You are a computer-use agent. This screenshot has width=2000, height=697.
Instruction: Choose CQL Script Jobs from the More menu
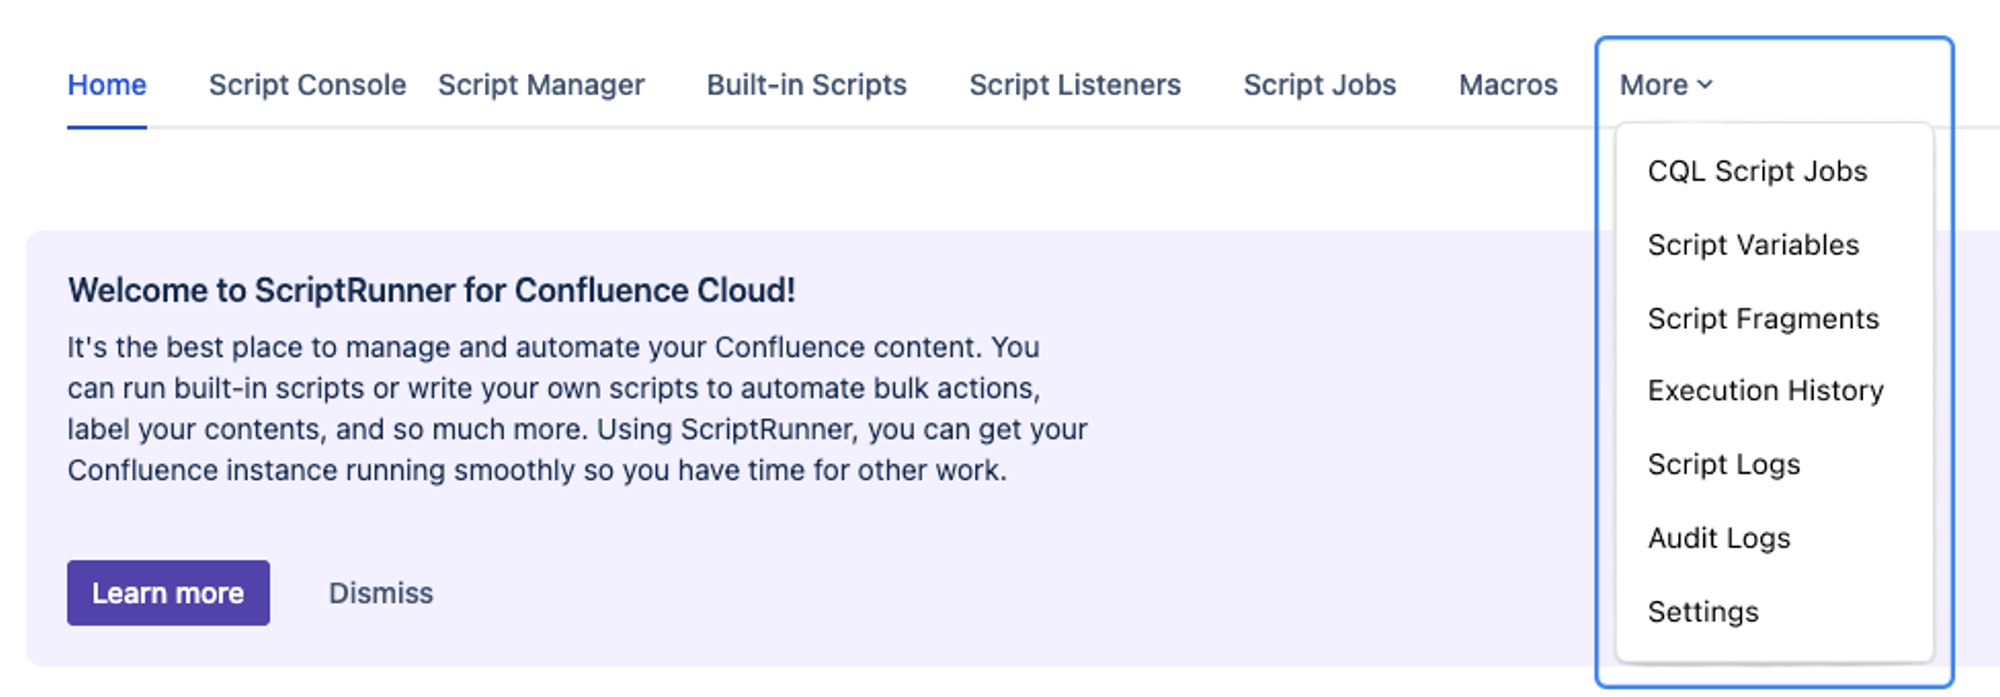1757,171
